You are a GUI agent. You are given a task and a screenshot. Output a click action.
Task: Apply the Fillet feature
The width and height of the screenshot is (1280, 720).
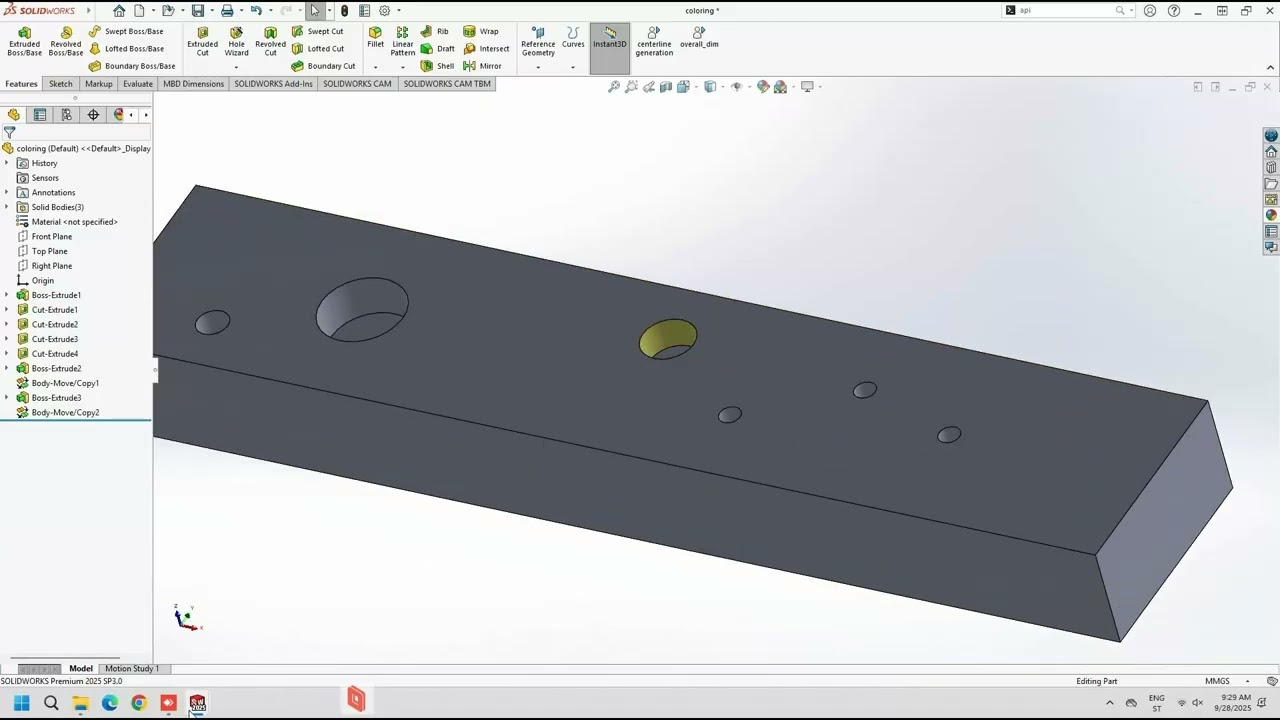375,37
